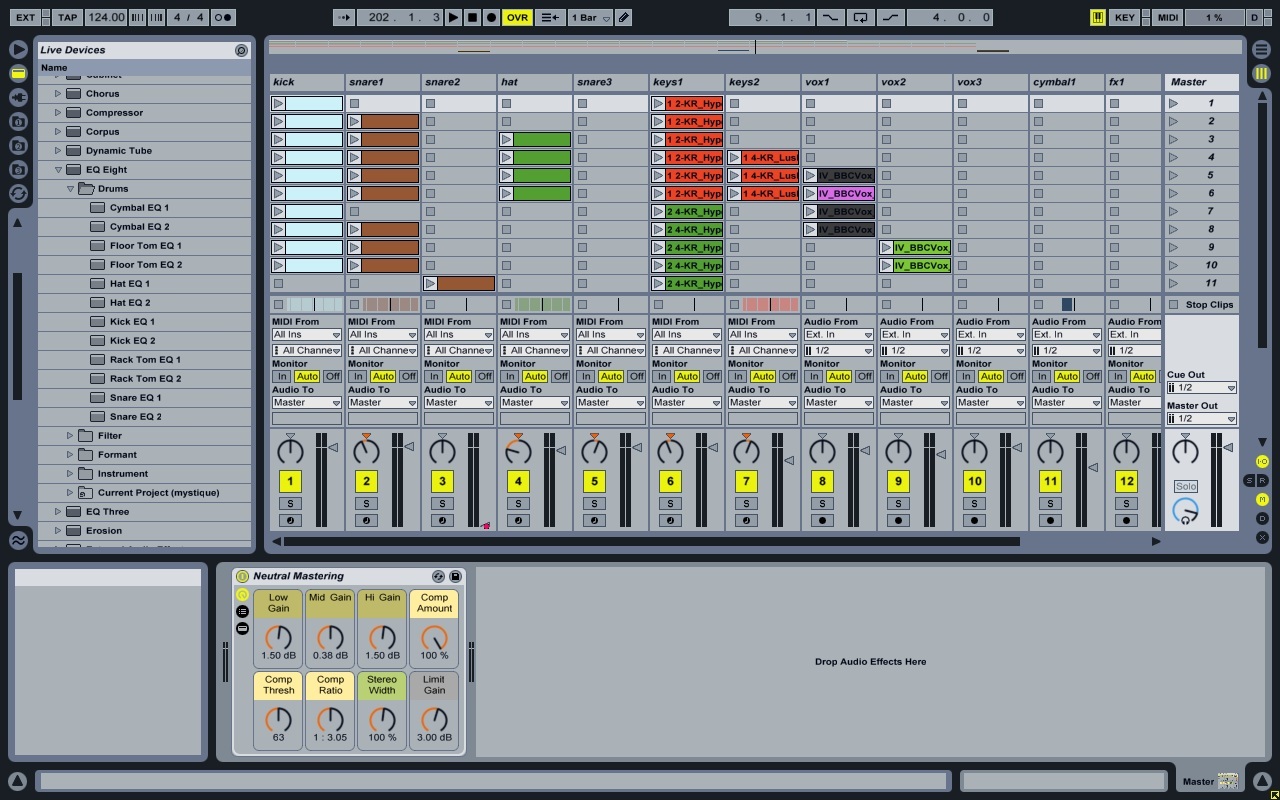
Task: Open the 1 Bar quantization dropdown
Action: 590,17
